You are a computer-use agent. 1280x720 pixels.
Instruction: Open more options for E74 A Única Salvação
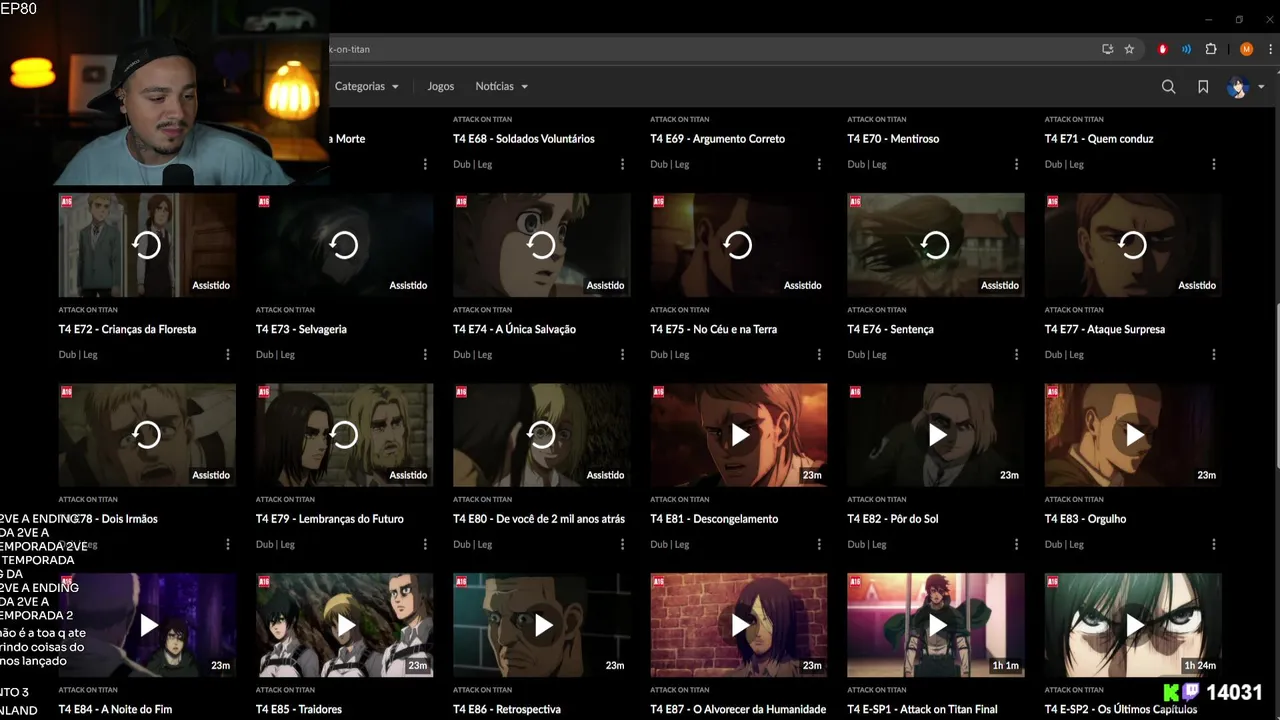tap(622, 354)
